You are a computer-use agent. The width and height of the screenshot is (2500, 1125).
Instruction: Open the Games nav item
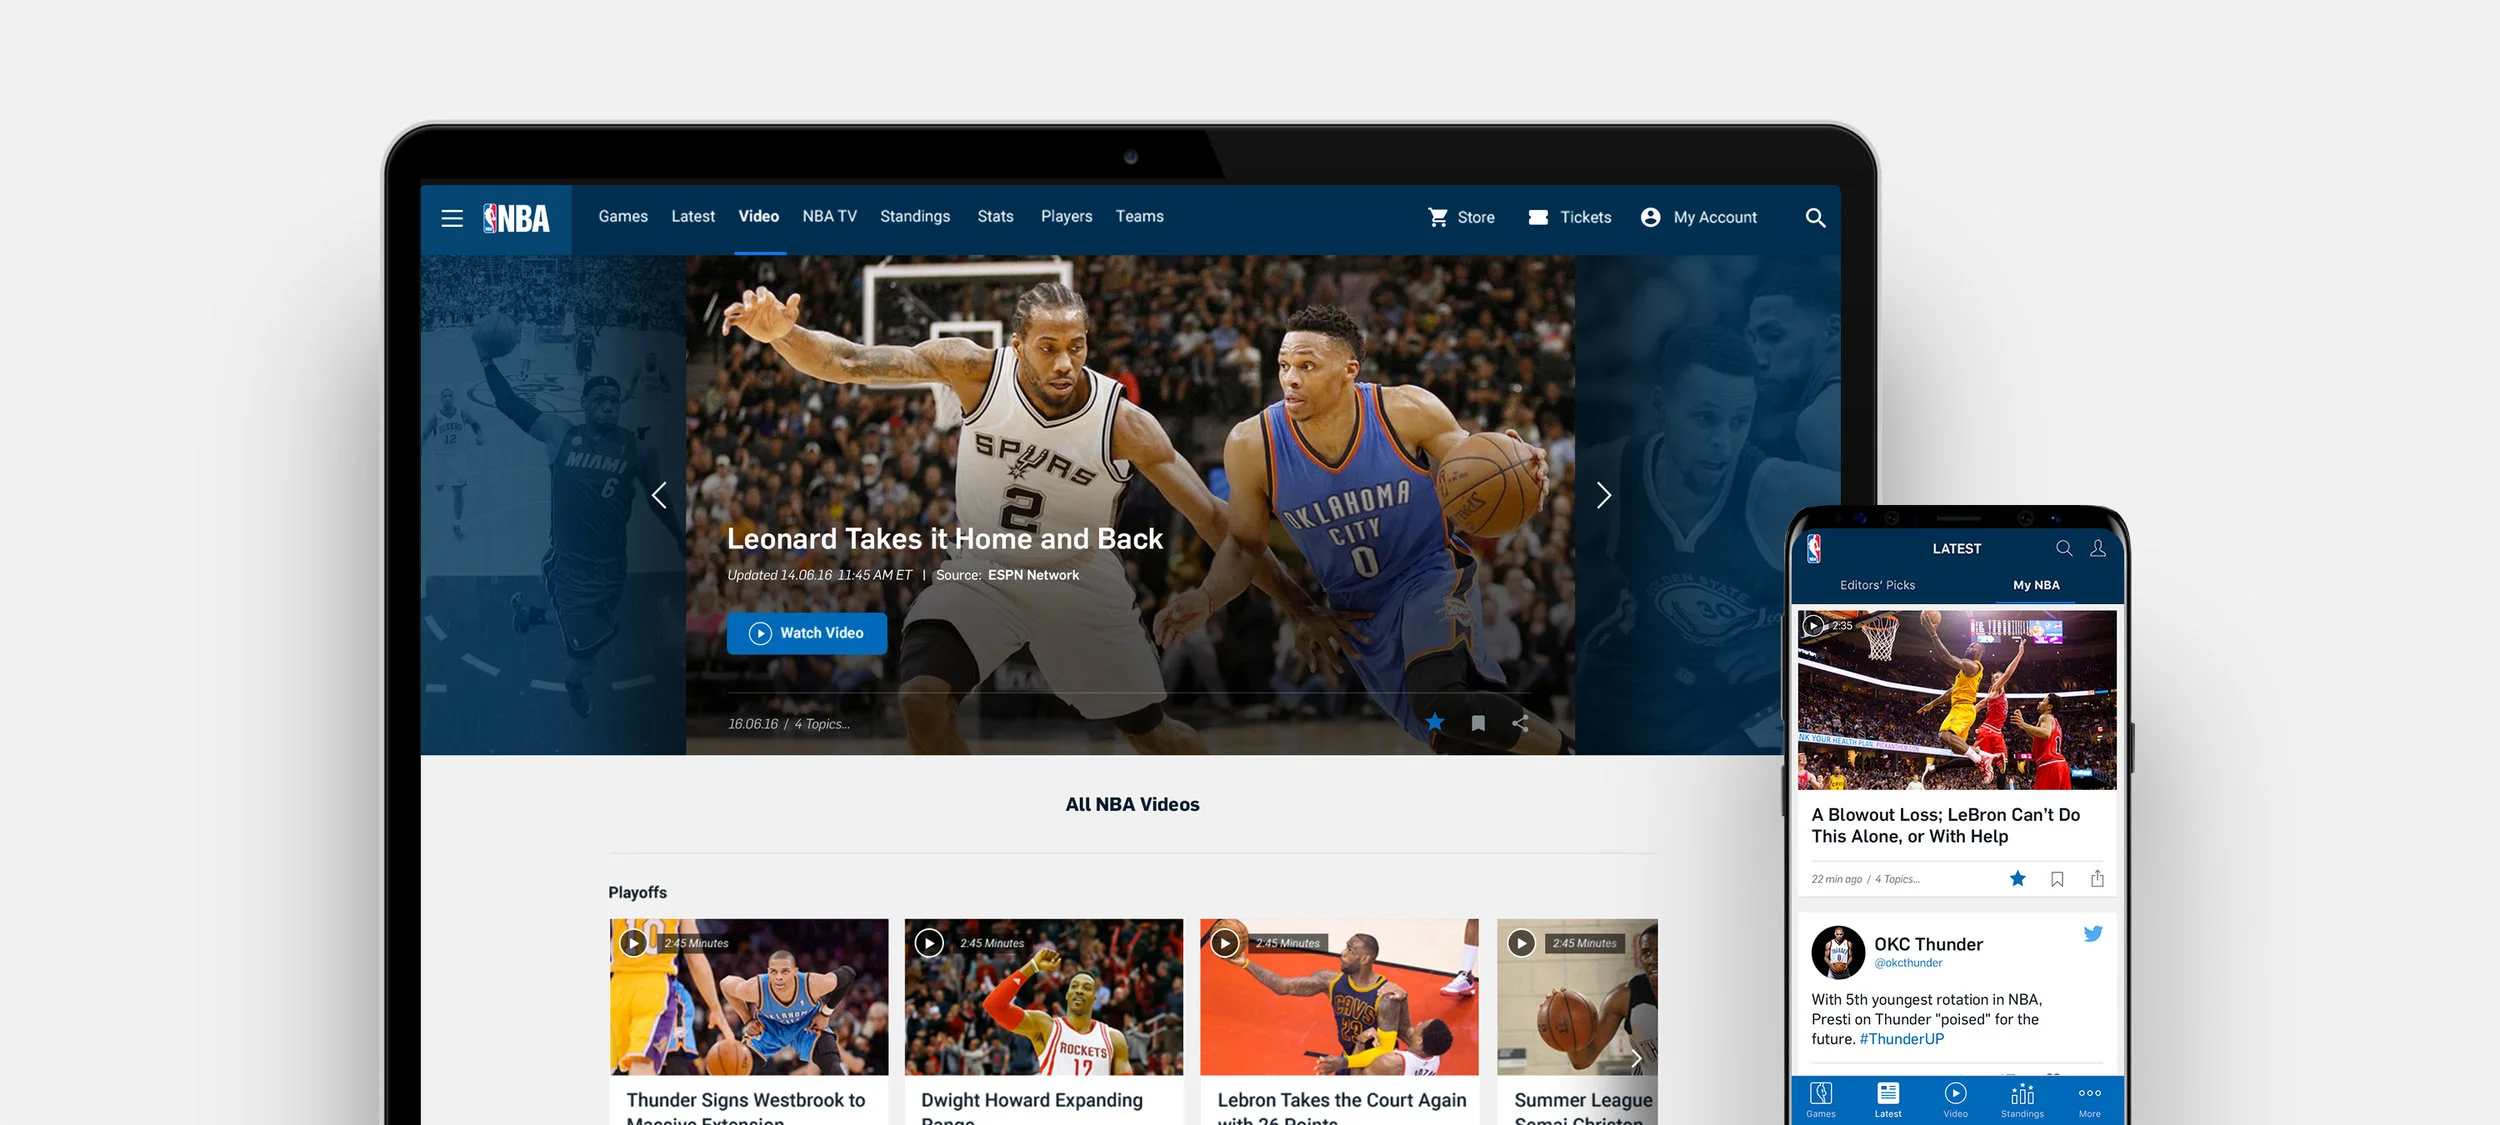(x=623, y=216)
